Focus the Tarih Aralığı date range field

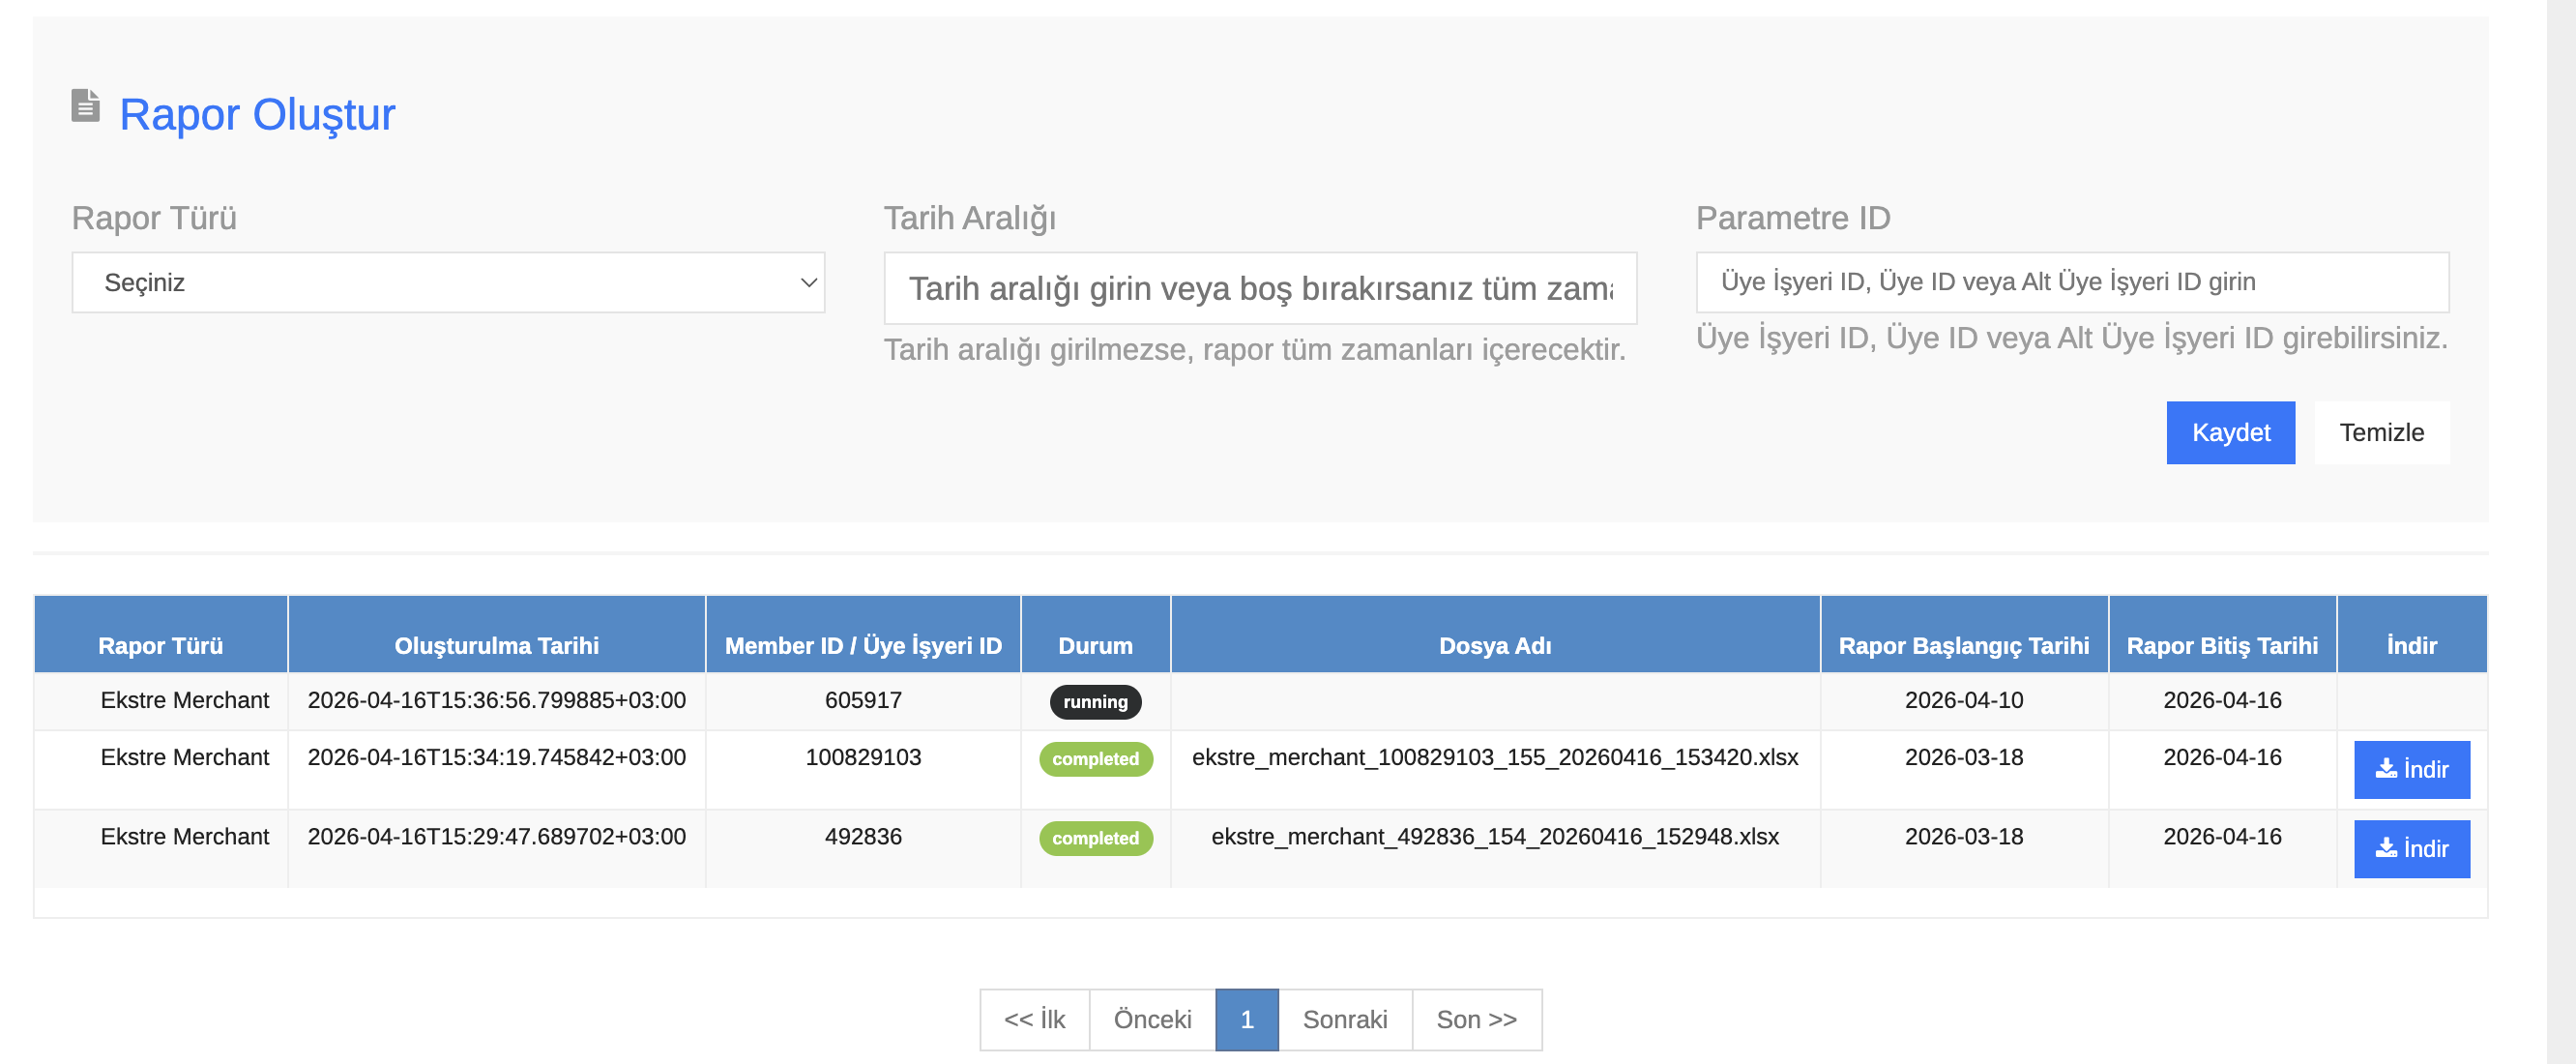point(1259,289)
